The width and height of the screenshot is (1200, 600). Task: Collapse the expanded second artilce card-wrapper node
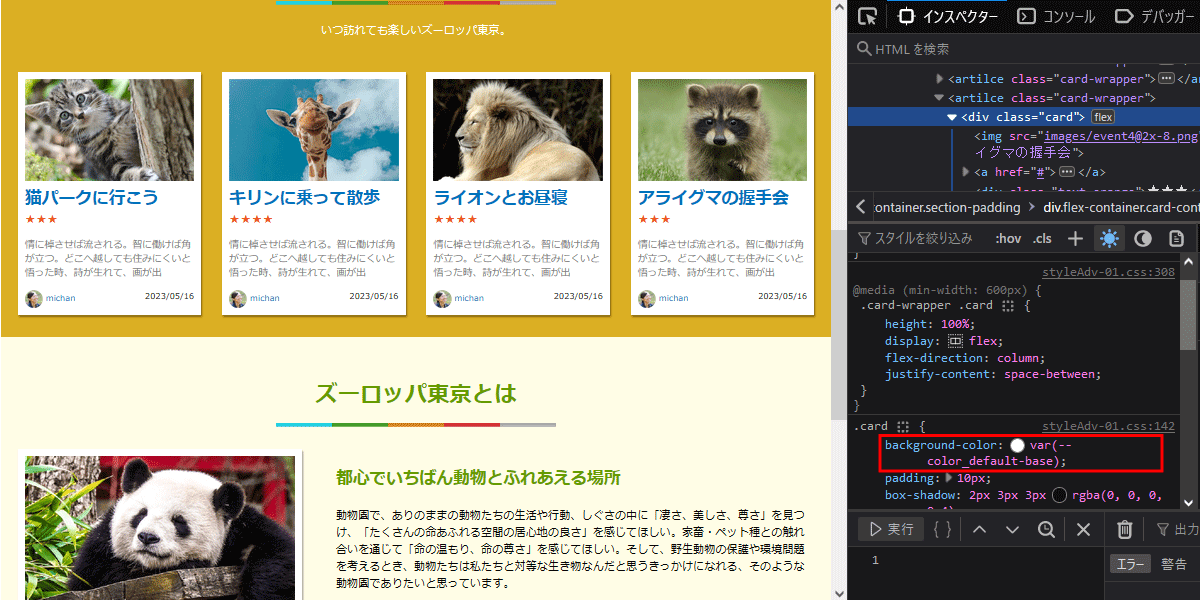tap(939, 98)
